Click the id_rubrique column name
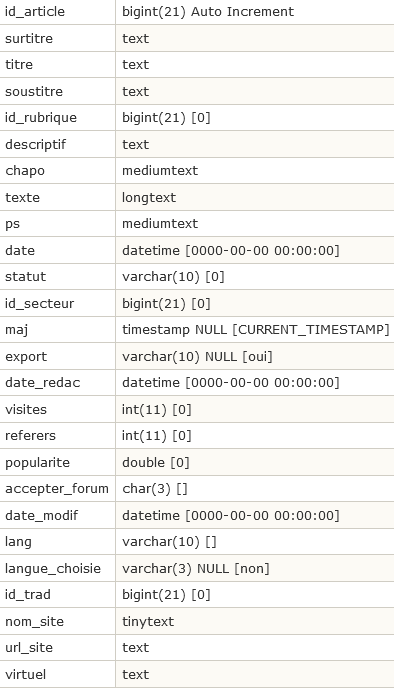This screenshot has height=688, width=394. [x=41, y=118]
